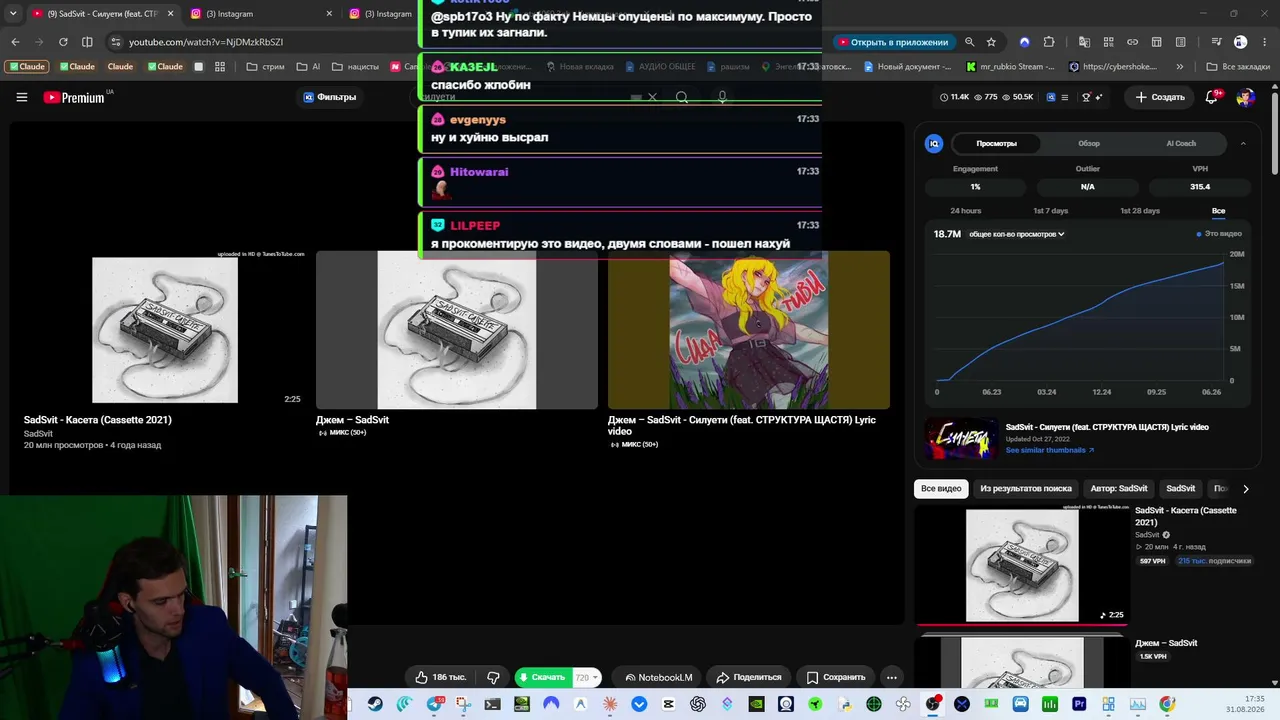Open the ChatGPT icon in the taskbar
Image resolution: width=1280 pixels, height=720 pixels.
pyautogui.click(x=698, y=704)
